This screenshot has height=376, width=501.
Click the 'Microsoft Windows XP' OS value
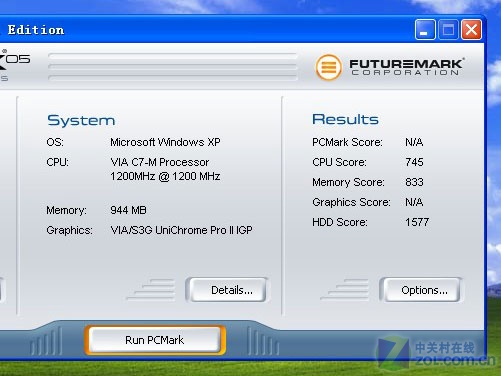pyautogui.click(x=165, y=142)
